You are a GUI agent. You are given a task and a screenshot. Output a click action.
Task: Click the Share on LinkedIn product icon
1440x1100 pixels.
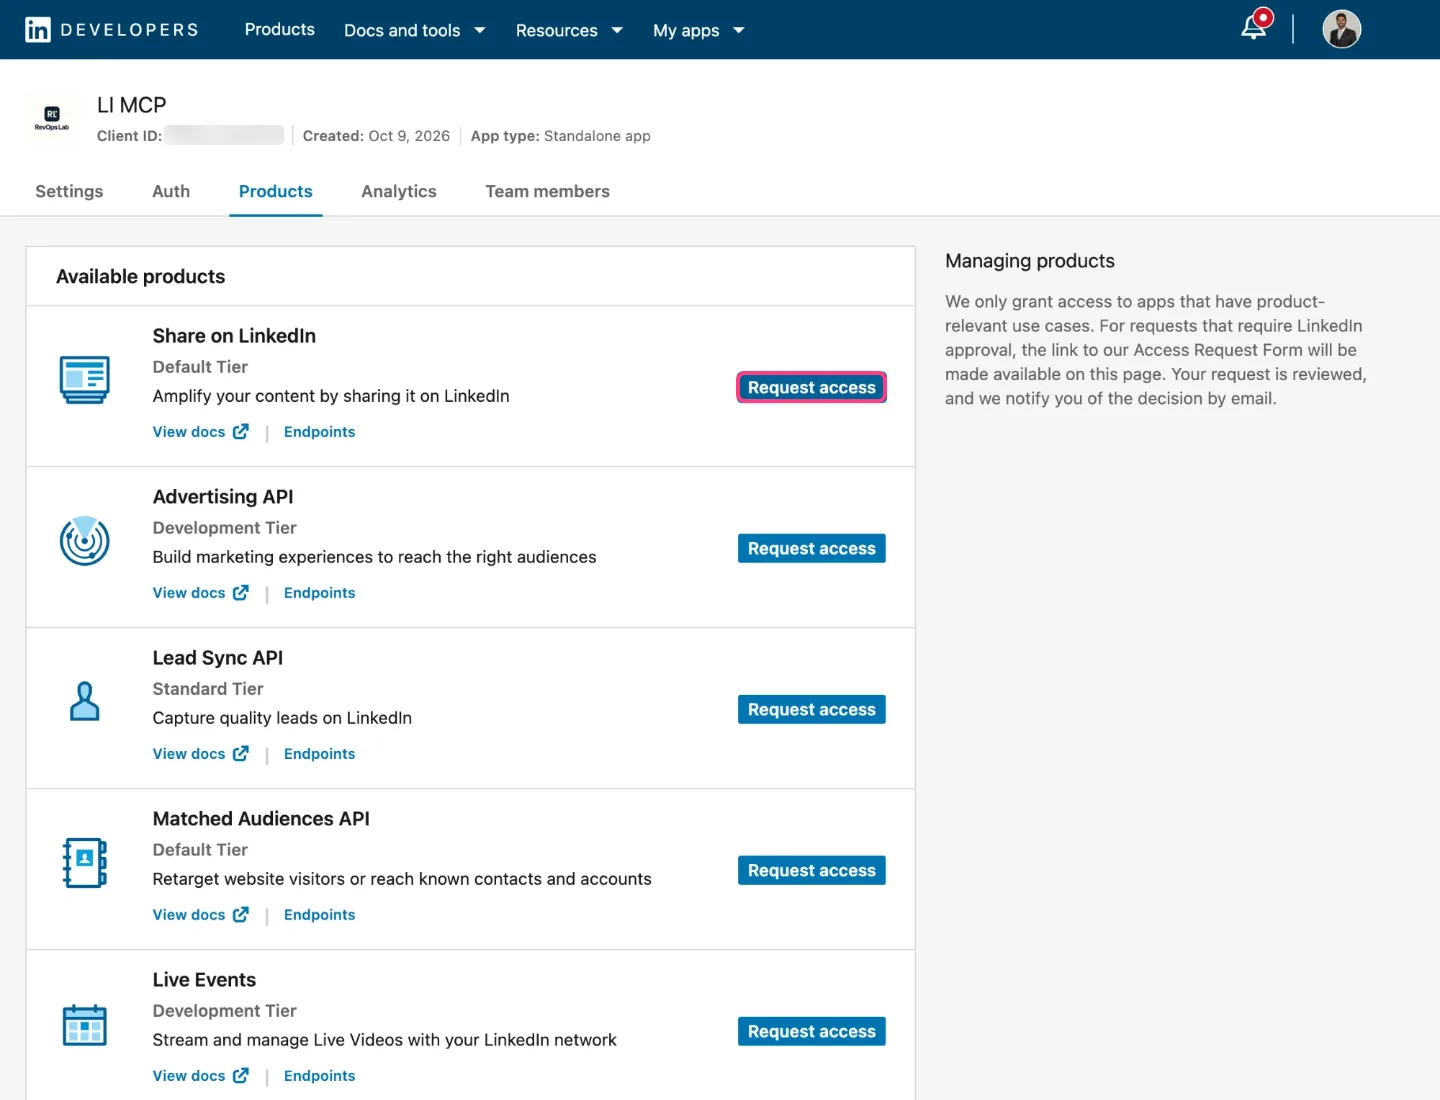[x=85, y=380]
